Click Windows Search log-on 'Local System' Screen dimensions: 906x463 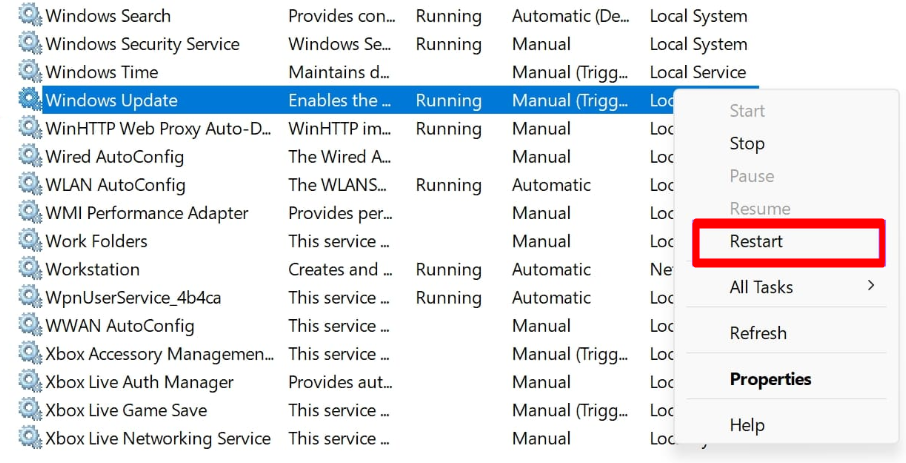699,16
